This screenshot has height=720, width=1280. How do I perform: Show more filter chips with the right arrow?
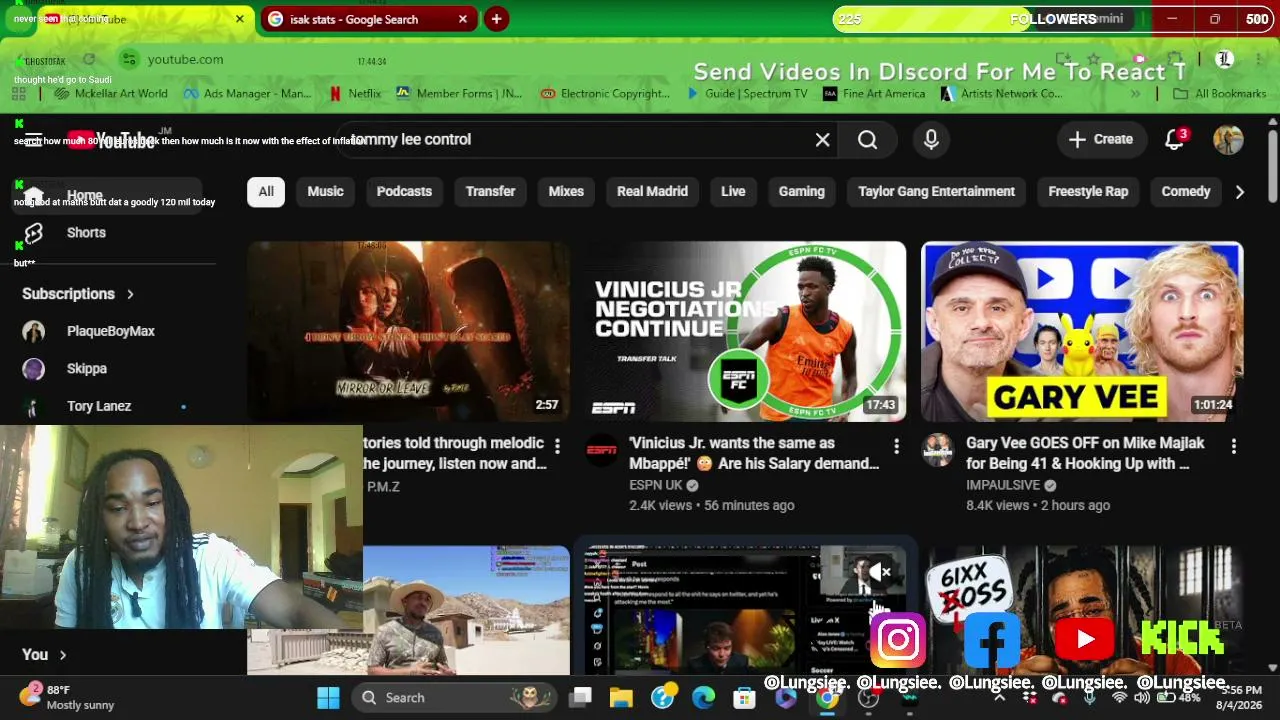(1239, 192)
